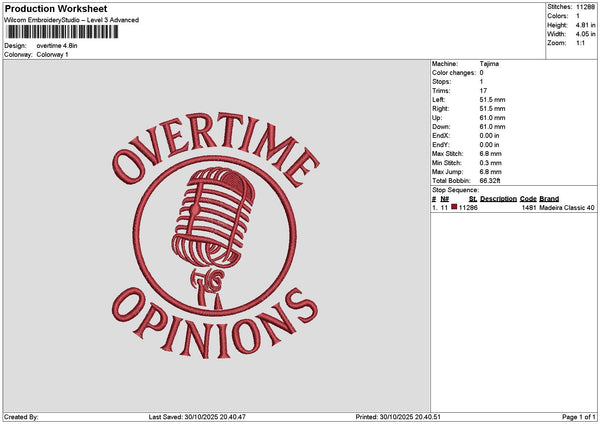Click the Total Bobbin value 66.32ft
The height and width of the screenshot is (424, 600).
(x=490, y=181)
